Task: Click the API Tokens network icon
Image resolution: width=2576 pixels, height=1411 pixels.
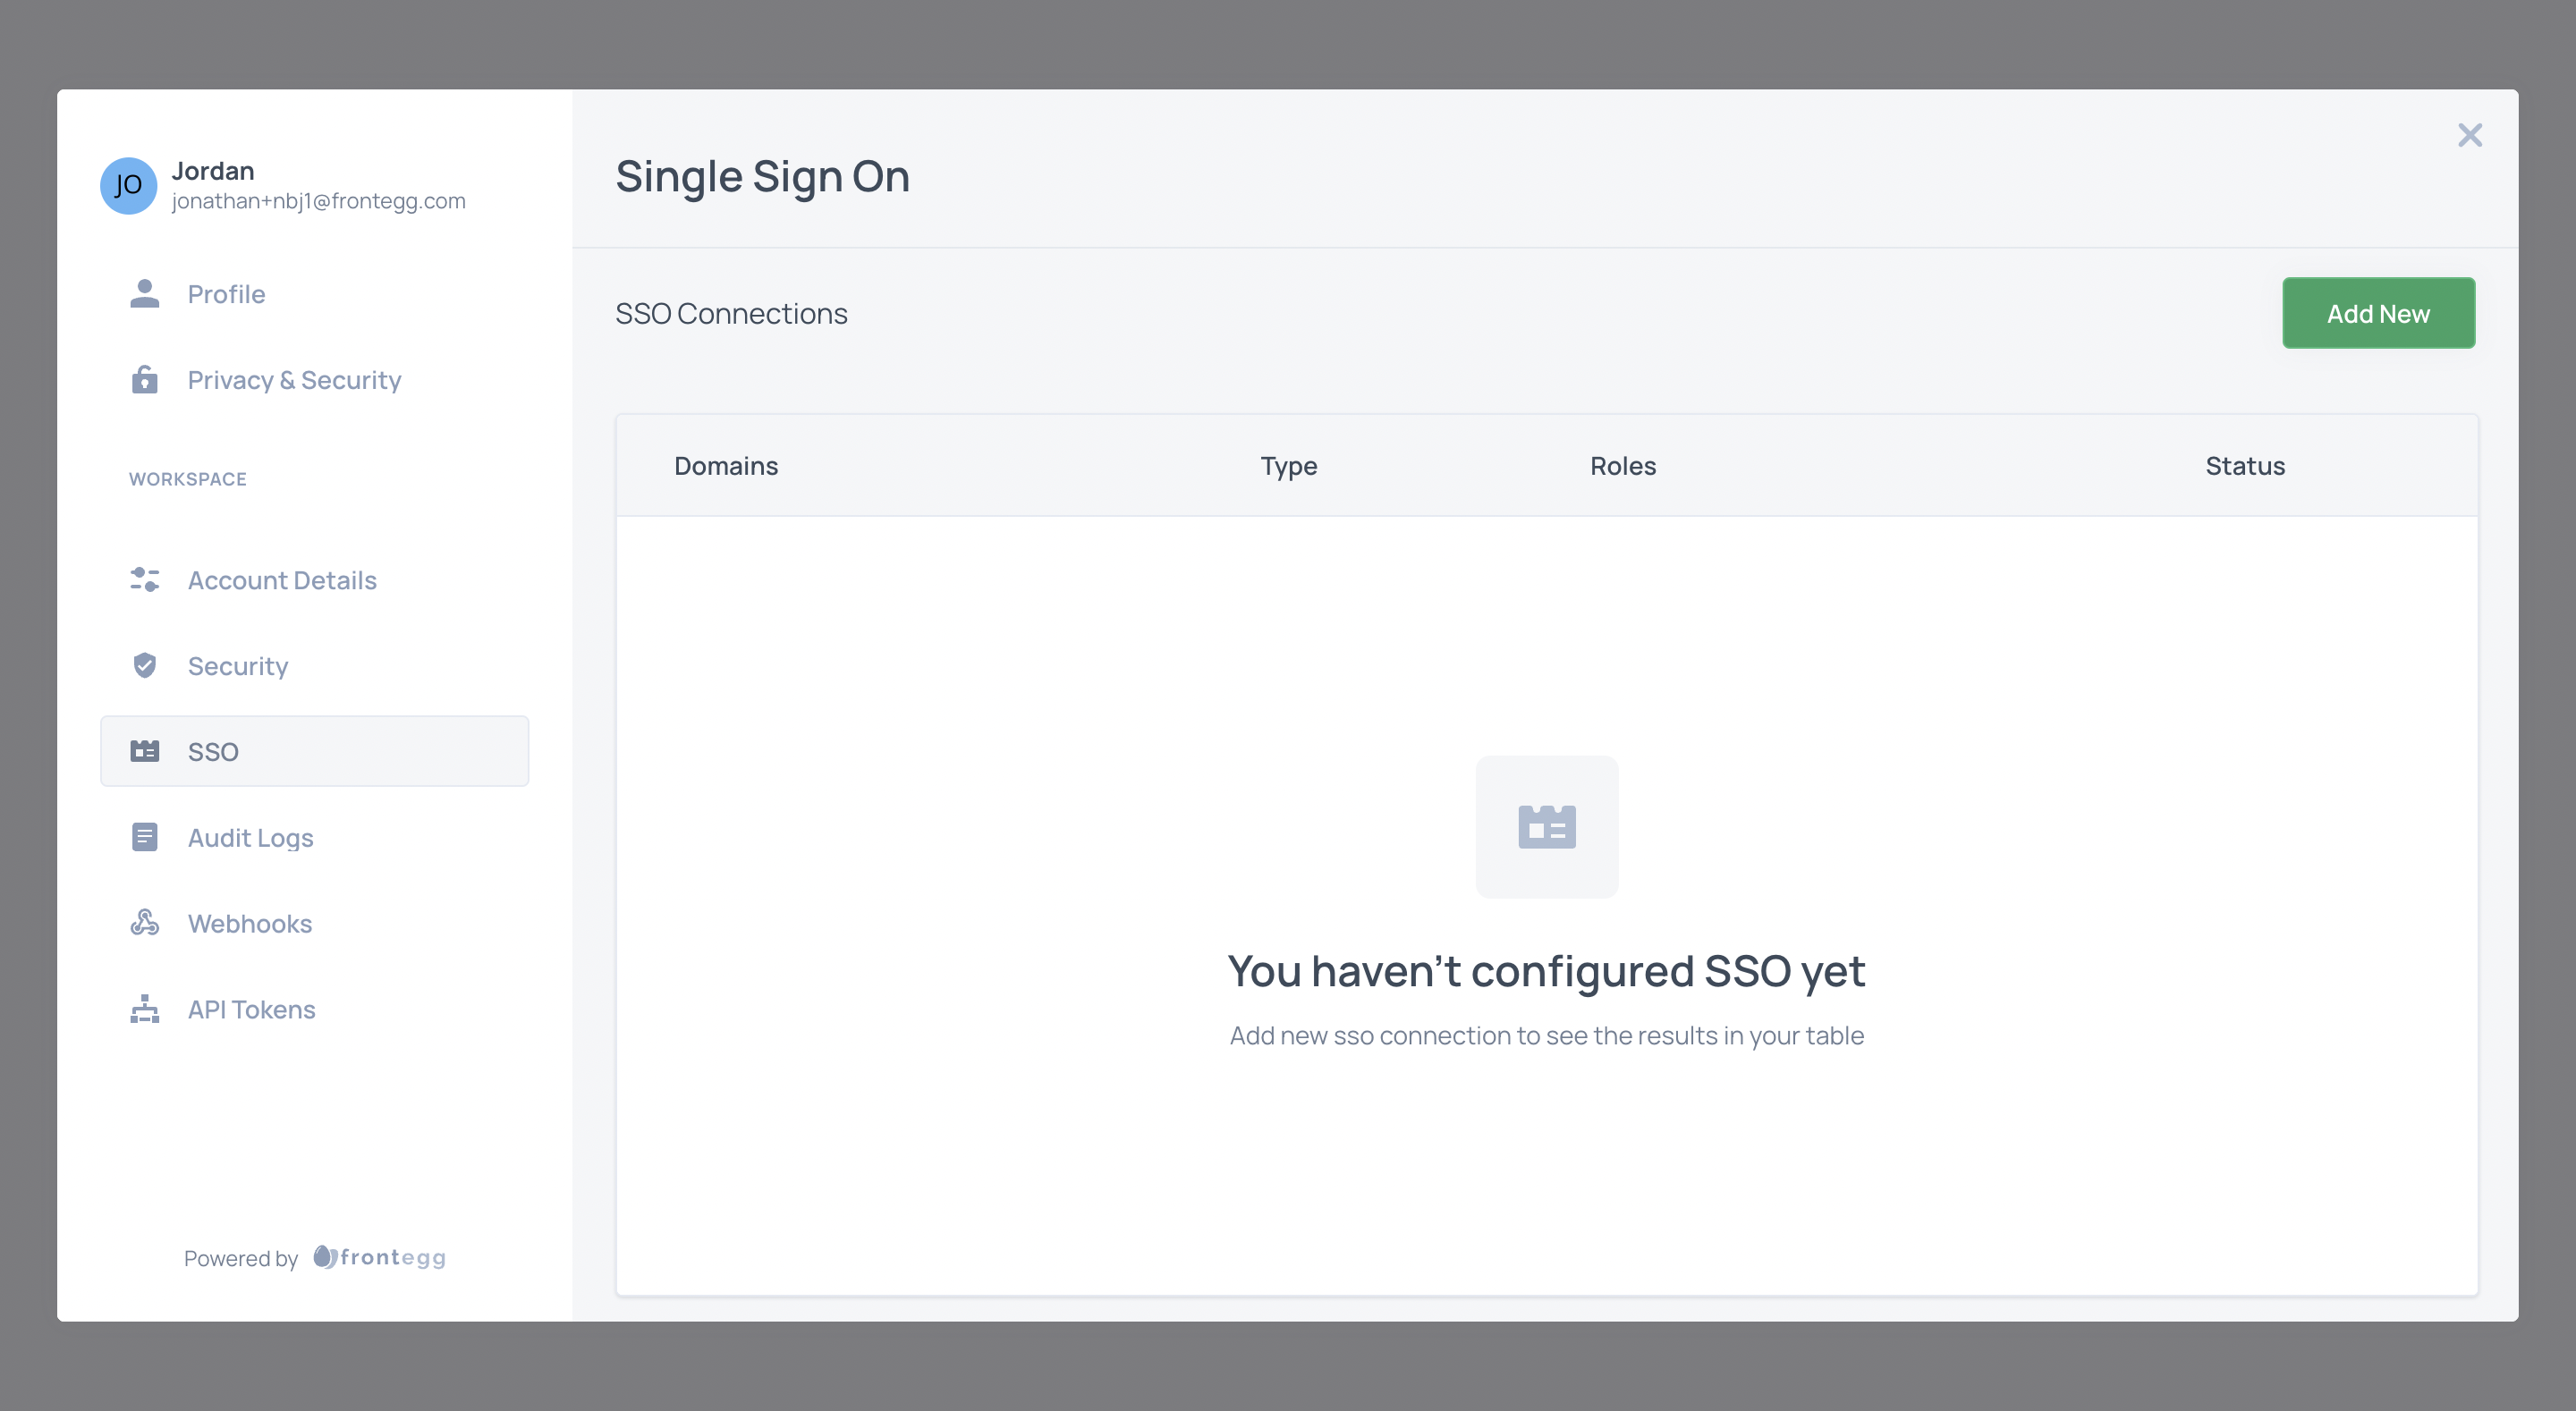Action: click(145, 1009)
